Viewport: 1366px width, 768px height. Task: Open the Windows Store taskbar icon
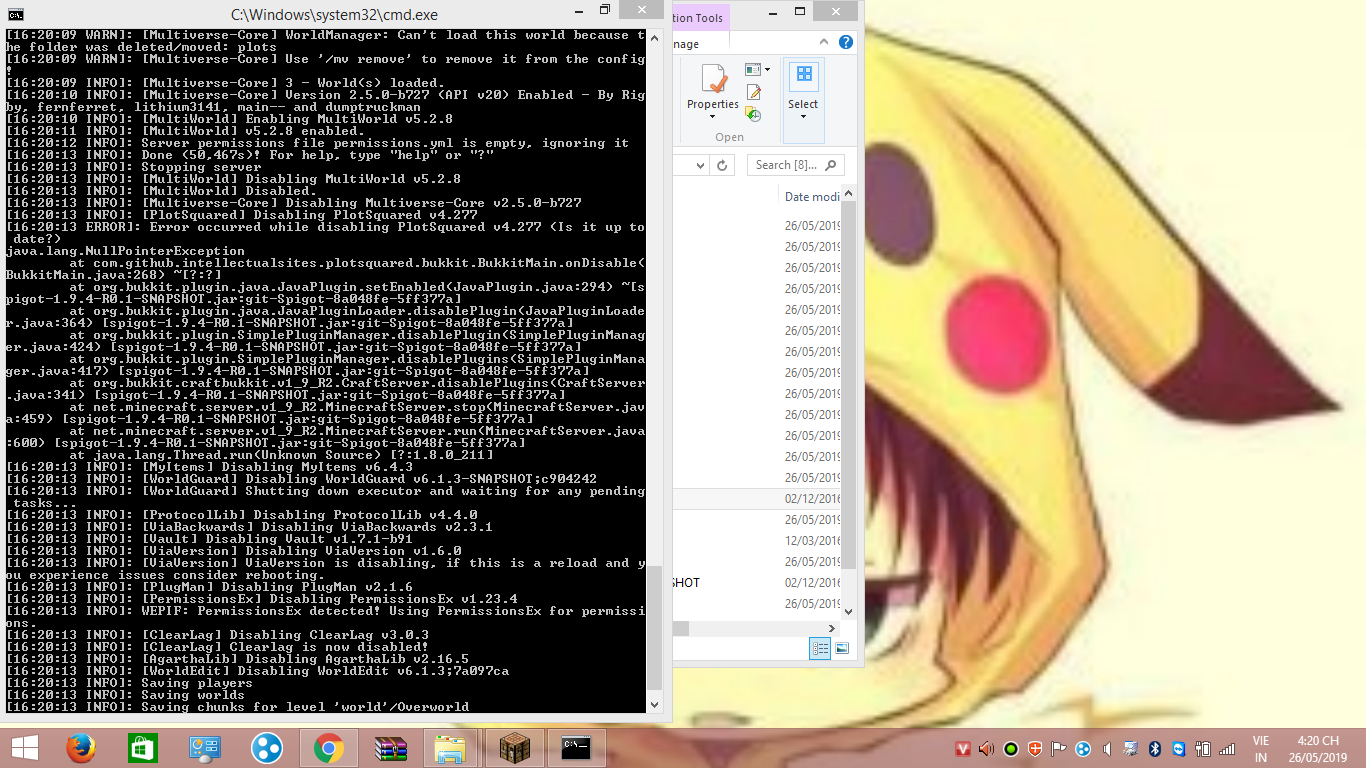point(143,748)
